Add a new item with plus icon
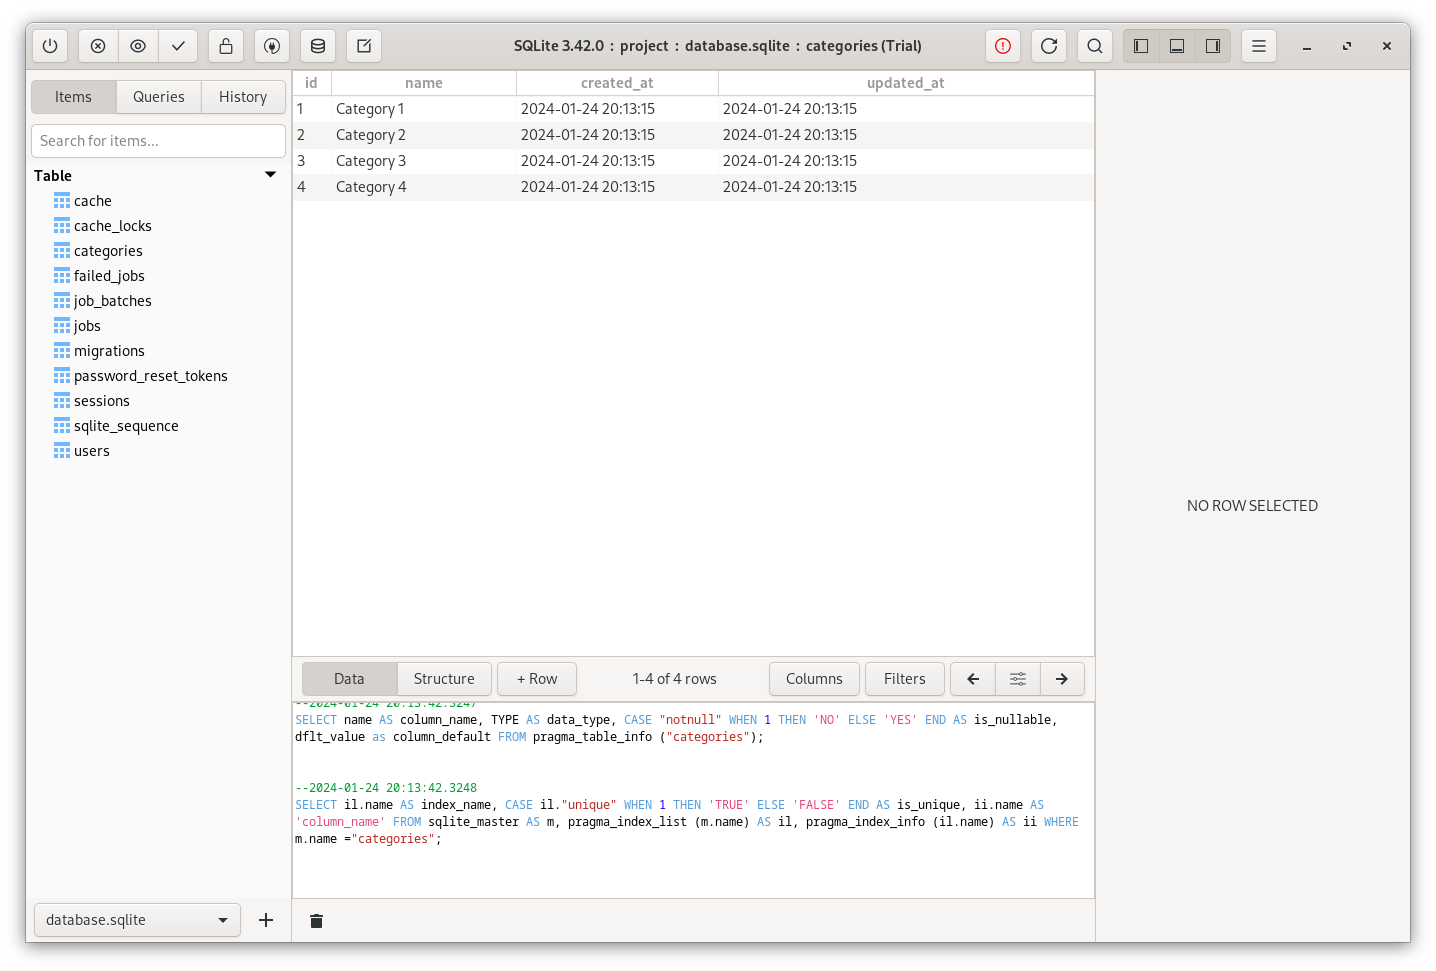Viewport: 1436px width, 971px height. click(266, 920)
